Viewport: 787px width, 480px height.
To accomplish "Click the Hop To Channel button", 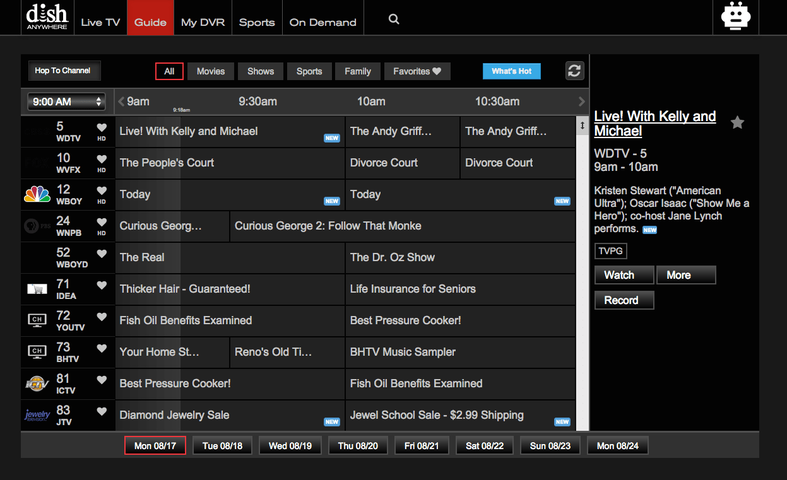I will pyautogui.click(x=64, y=71).
